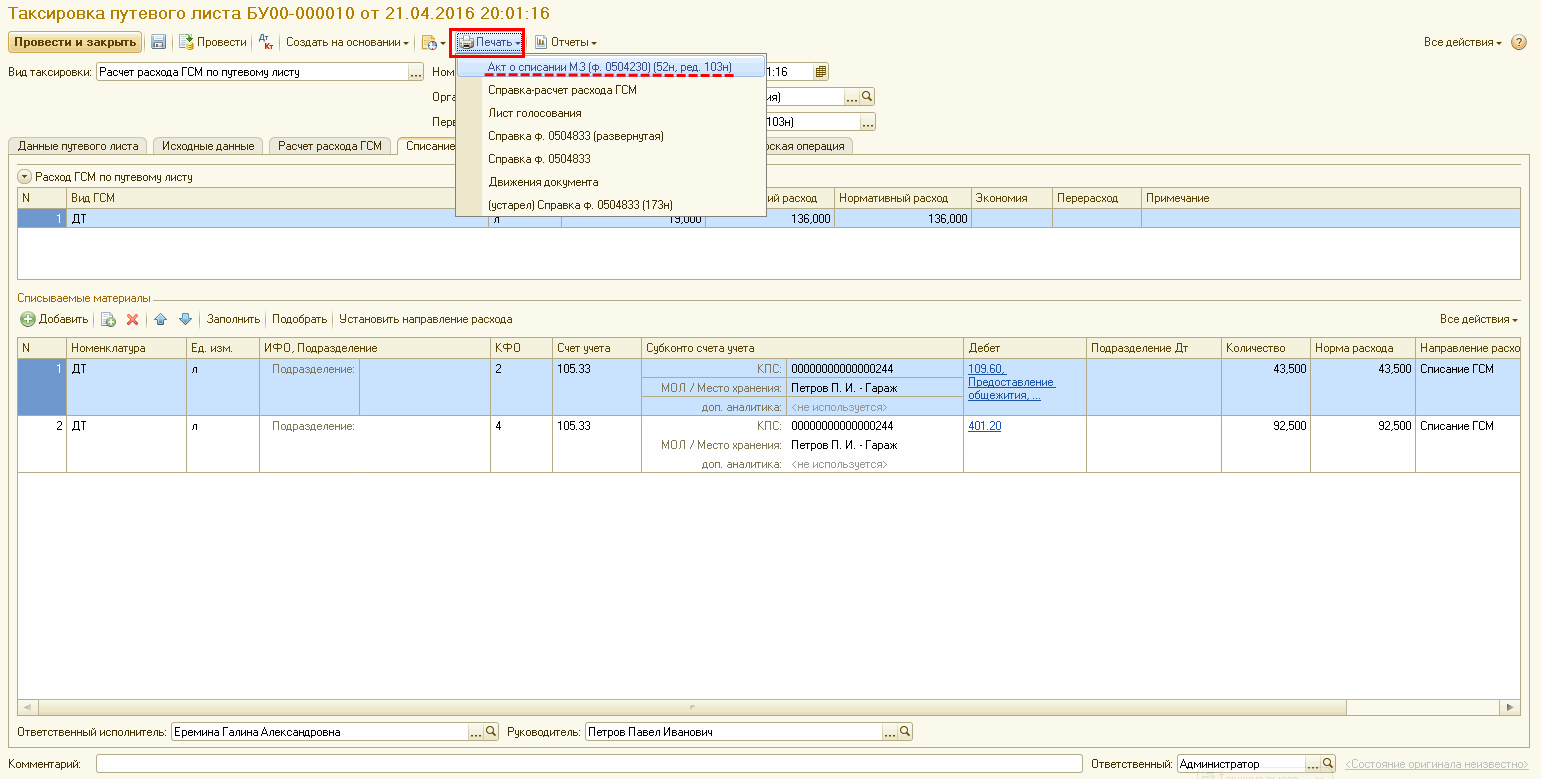1541x779 pixels.
Task: Click Экономия column header
Action: (x=1012, y=198)
